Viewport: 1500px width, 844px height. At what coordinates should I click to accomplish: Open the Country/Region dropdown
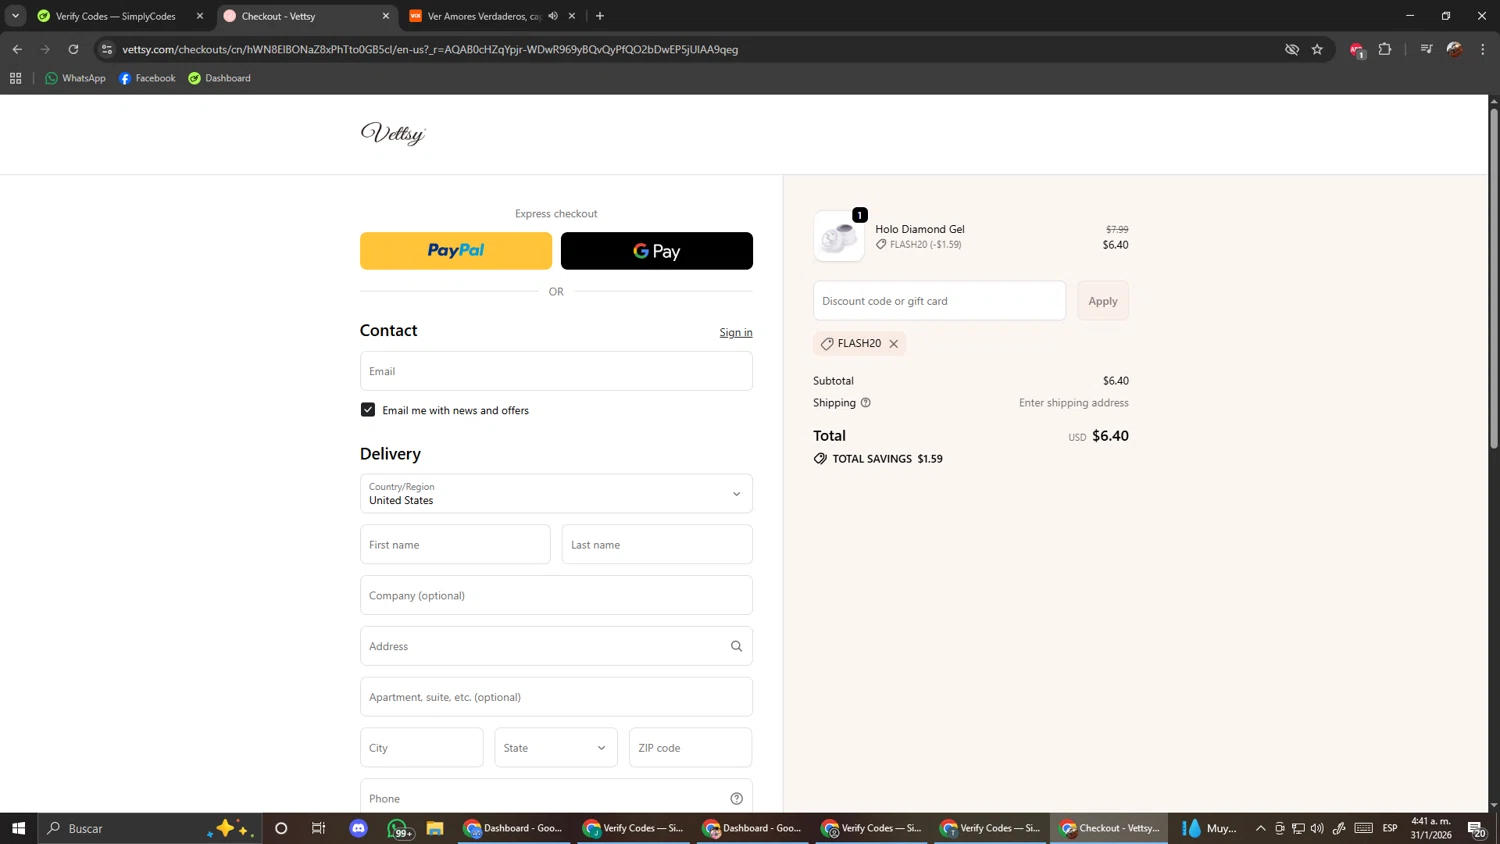[x=556, y=494]
